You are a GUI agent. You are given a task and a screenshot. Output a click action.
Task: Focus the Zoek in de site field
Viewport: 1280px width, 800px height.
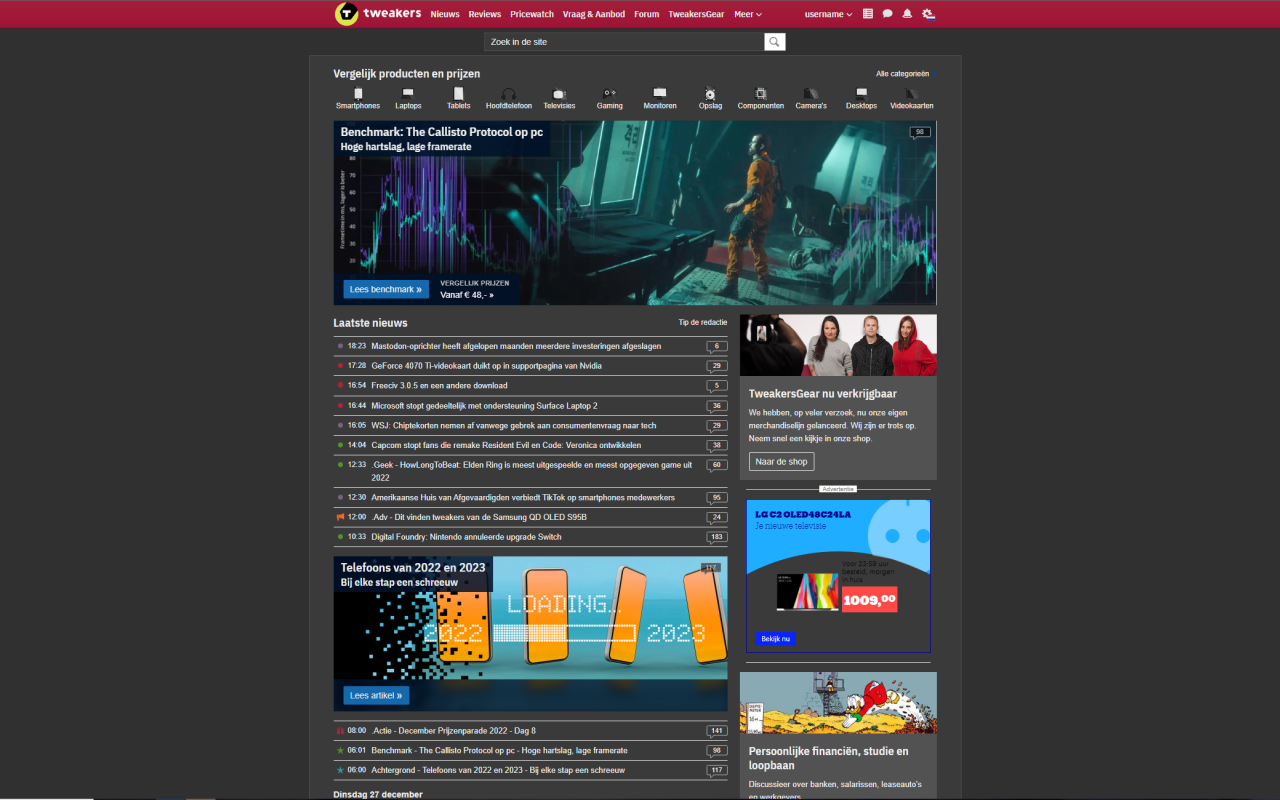pyautogui.click(x=624, y=42)
